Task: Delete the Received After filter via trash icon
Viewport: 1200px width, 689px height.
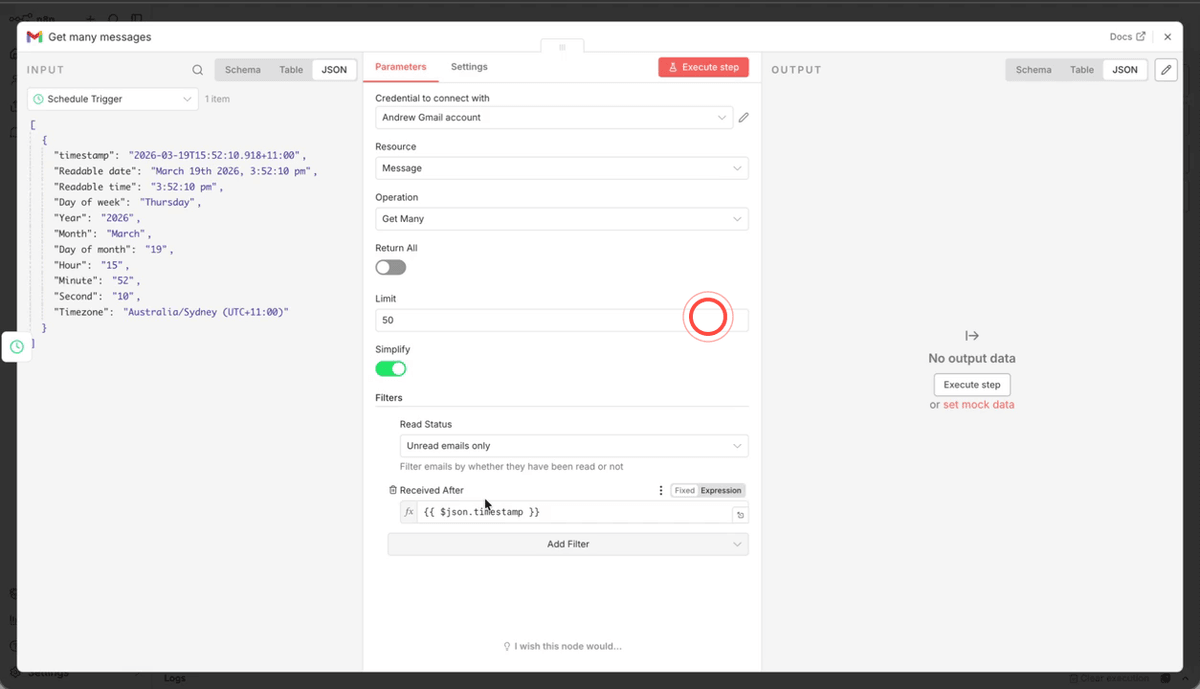Action: pyautogui.click(x=393, y=490)
